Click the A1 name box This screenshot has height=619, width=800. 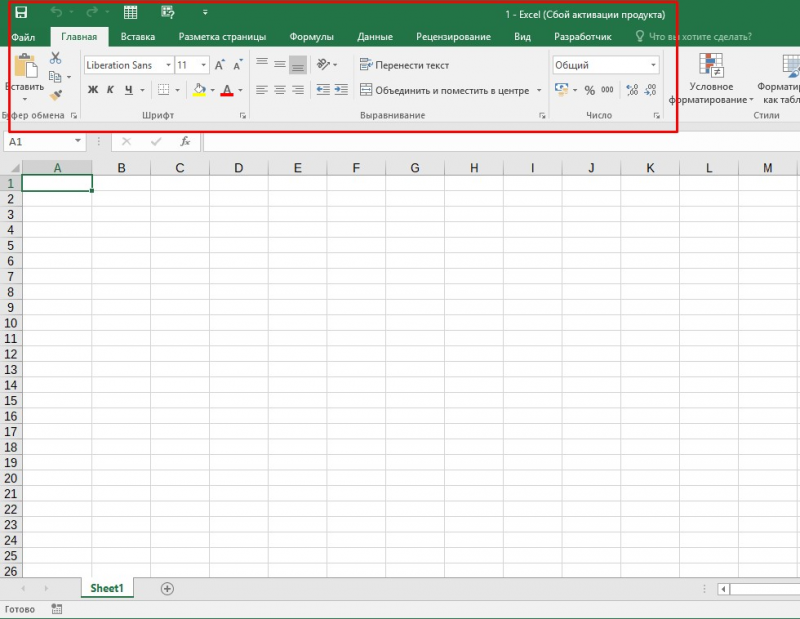tap(44, 141)
